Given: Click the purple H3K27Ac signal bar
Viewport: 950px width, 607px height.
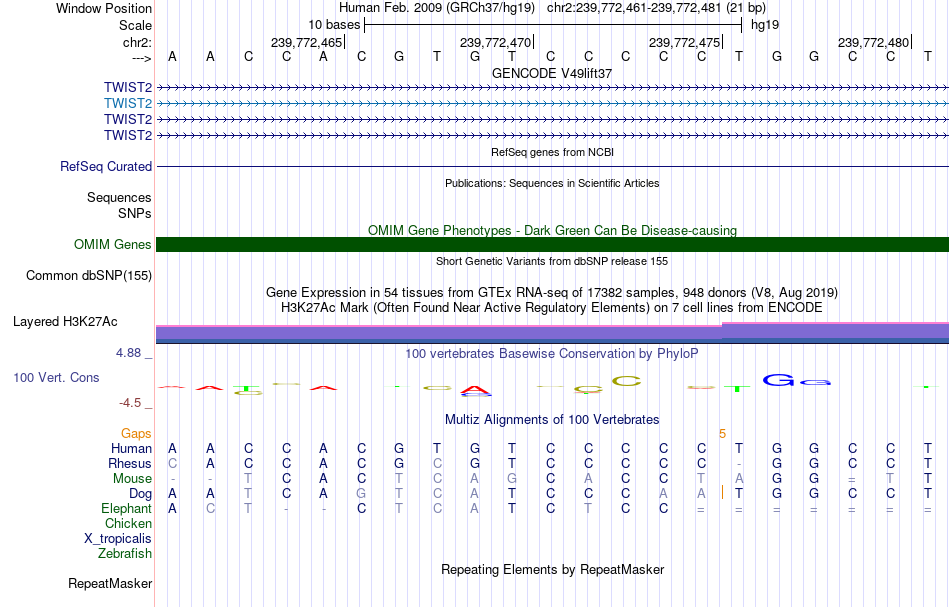Looking at the screenshot, I should (x=552, y=334).
